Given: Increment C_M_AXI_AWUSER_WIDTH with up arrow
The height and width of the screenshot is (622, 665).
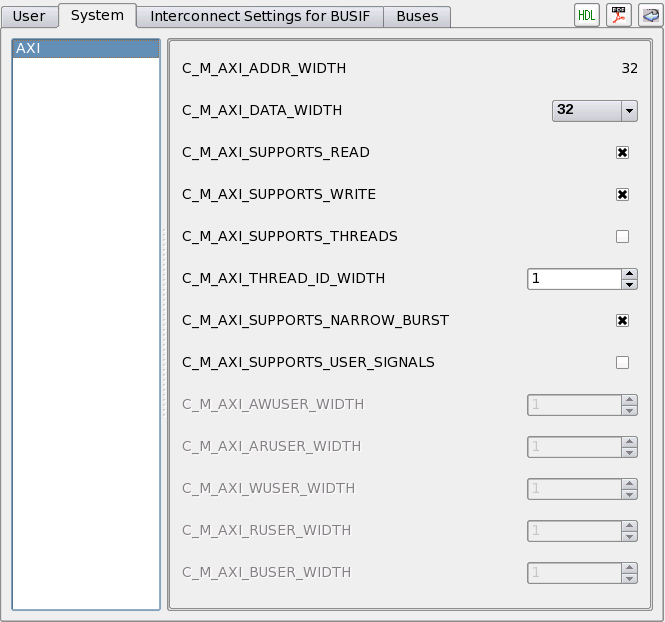Looking at the screenshot, I should 629,399.
